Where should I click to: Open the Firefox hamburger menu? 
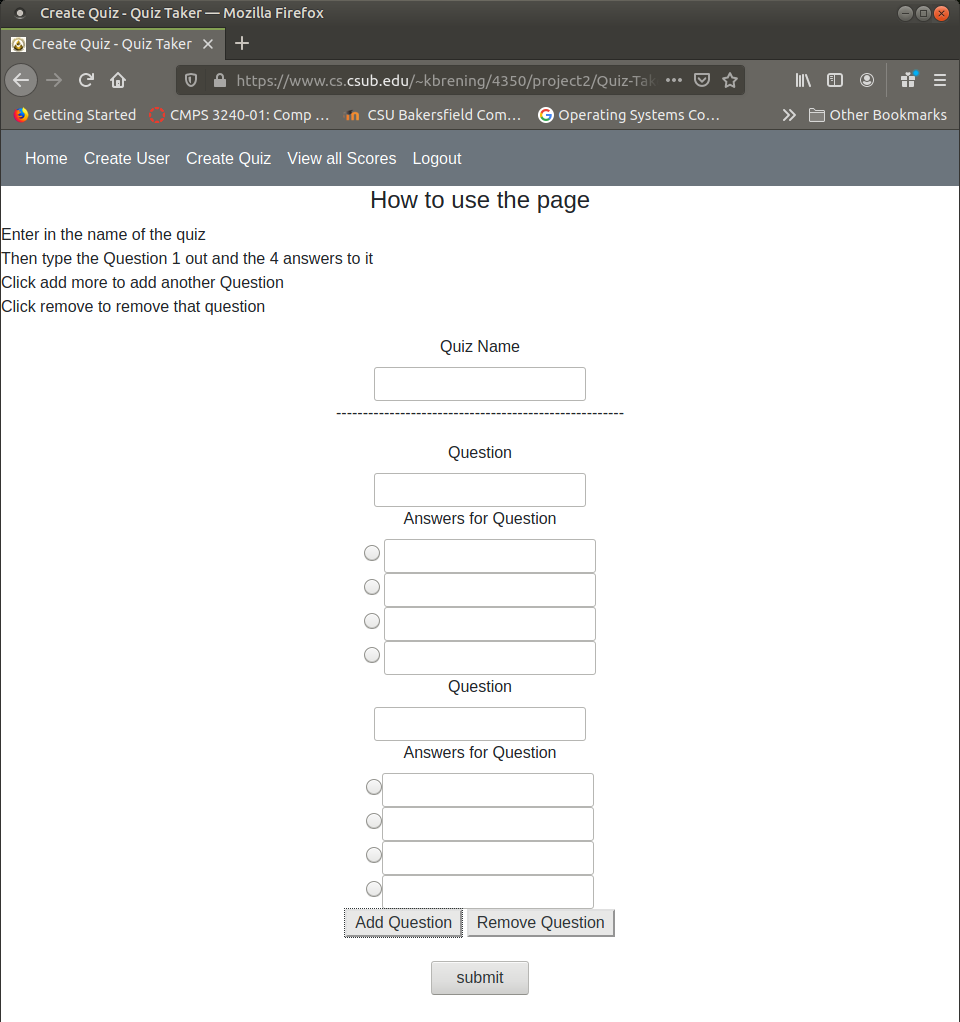coord(940,80)
